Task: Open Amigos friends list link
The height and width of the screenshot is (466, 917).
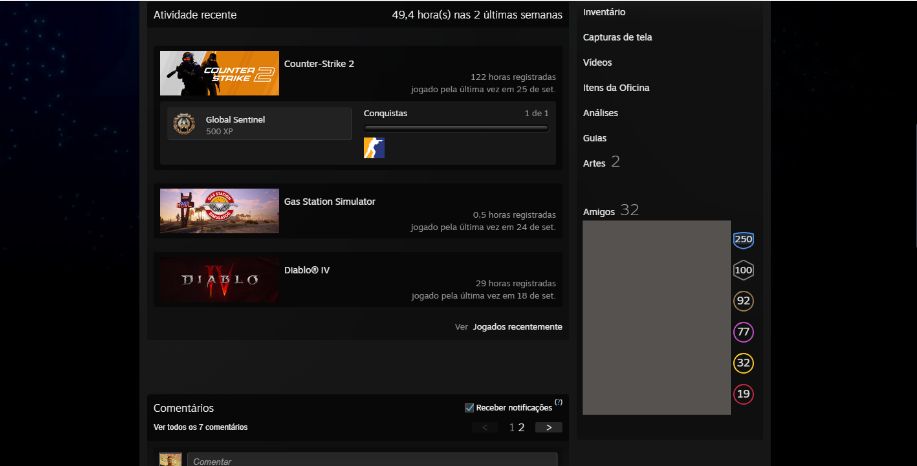Action: pos(598,212)
